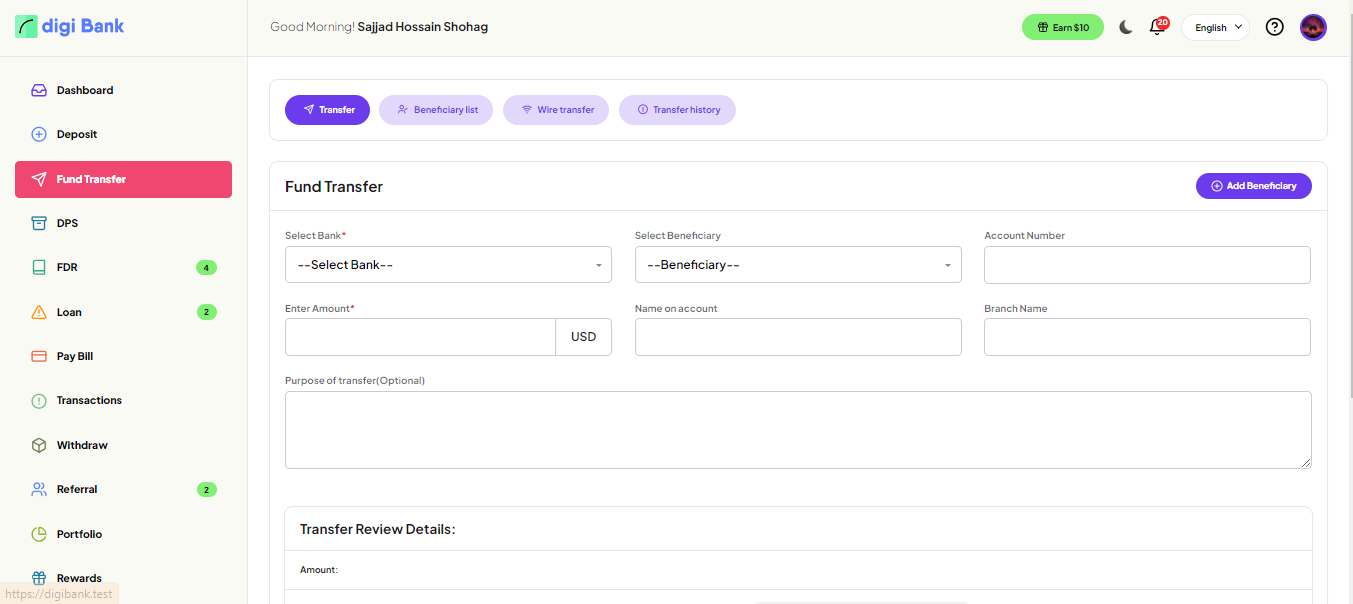Screen dimensions: 1353x604
Task: Open Dashboard from the sidebar
Action: [x=85, y=90]
